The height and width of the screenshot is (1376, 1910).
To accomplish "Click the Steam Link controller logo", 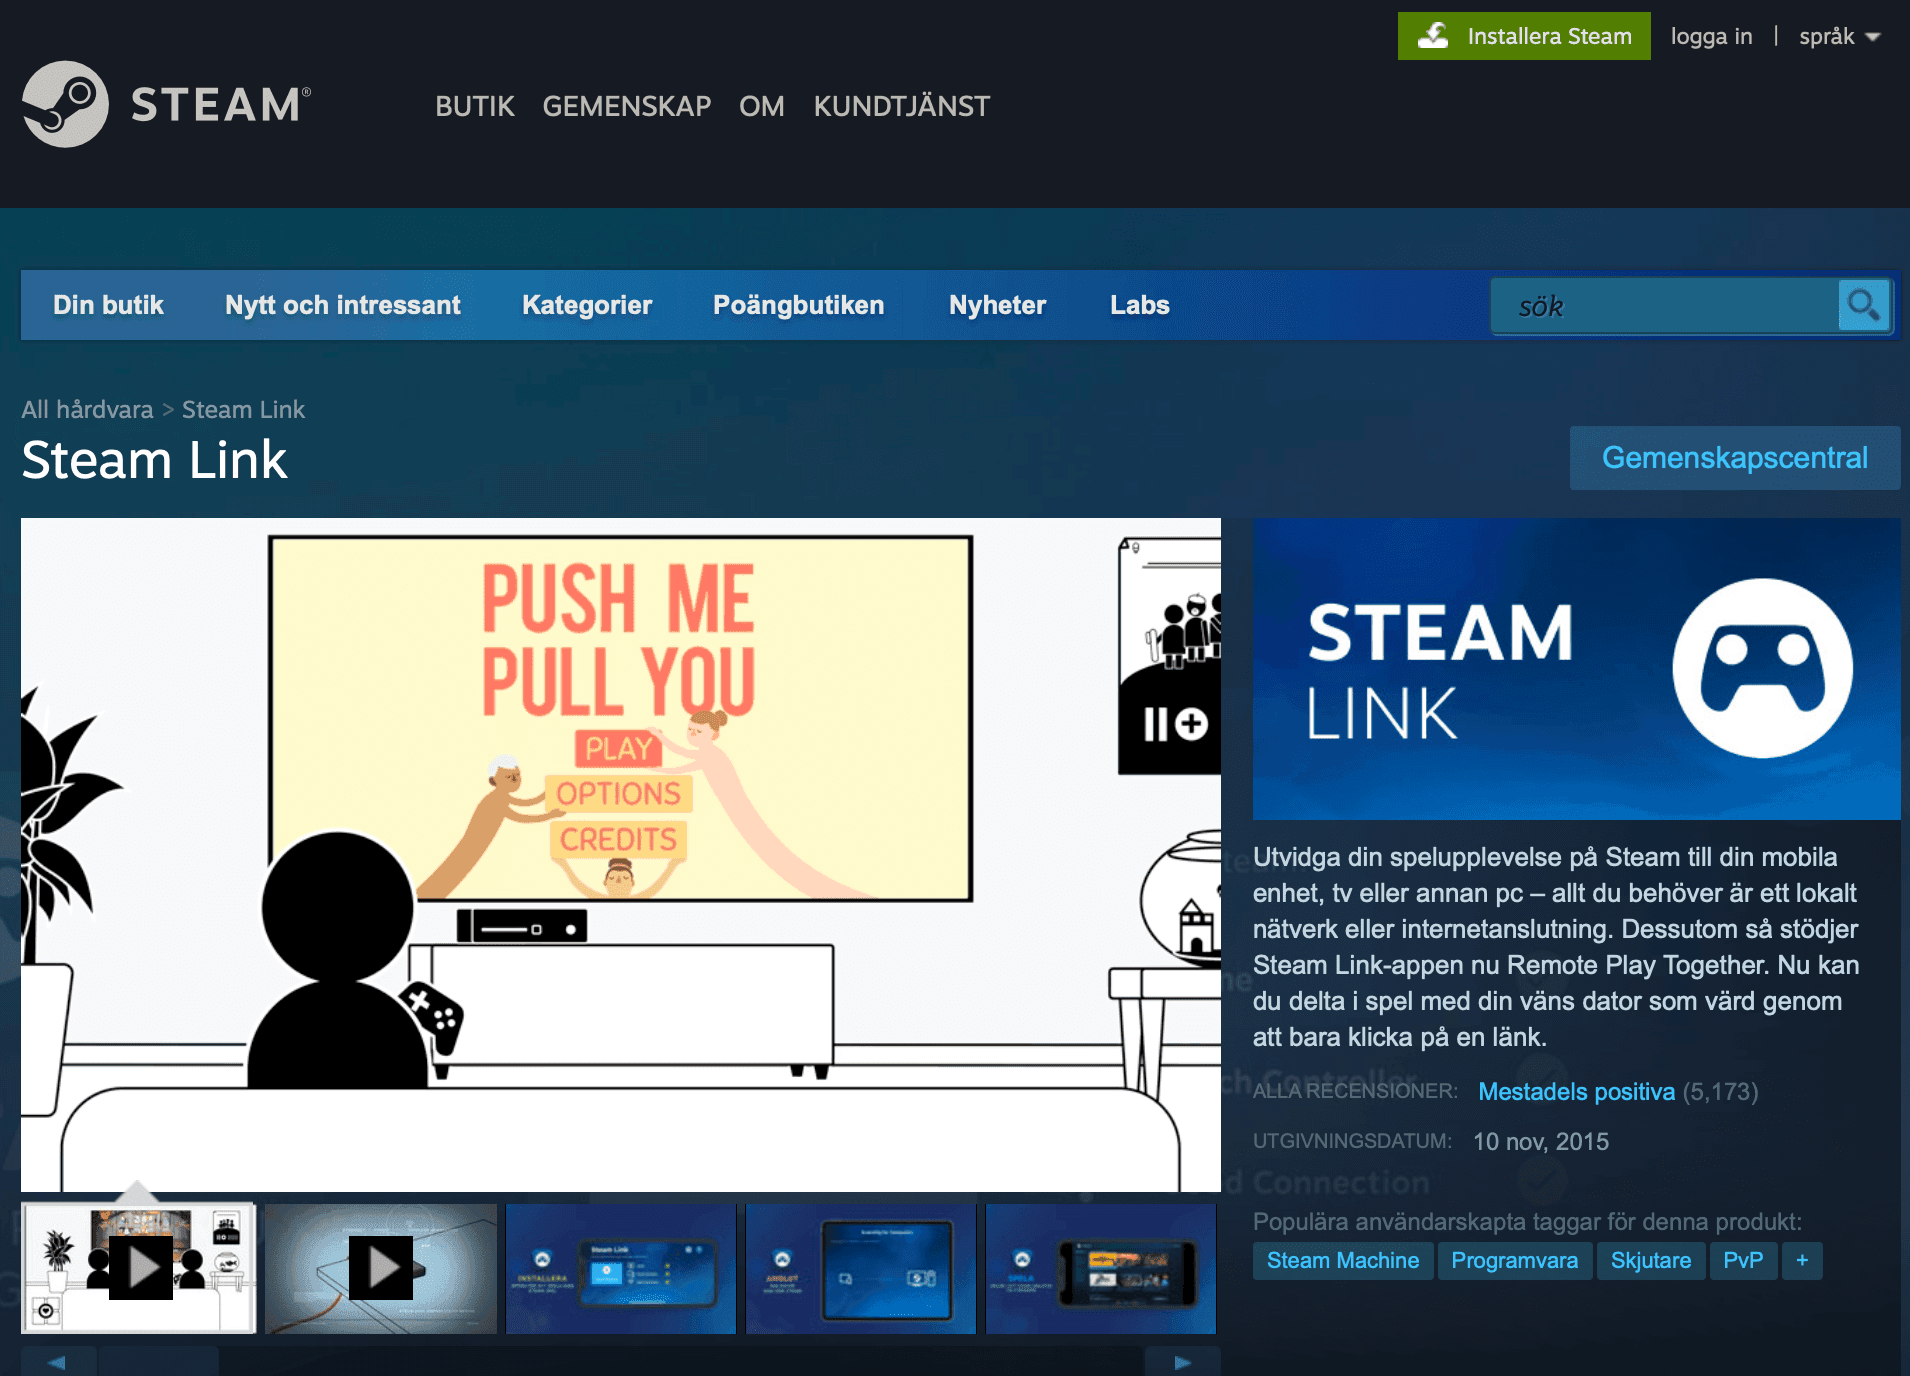I will pyautogui.click(x=1762, y=668).
